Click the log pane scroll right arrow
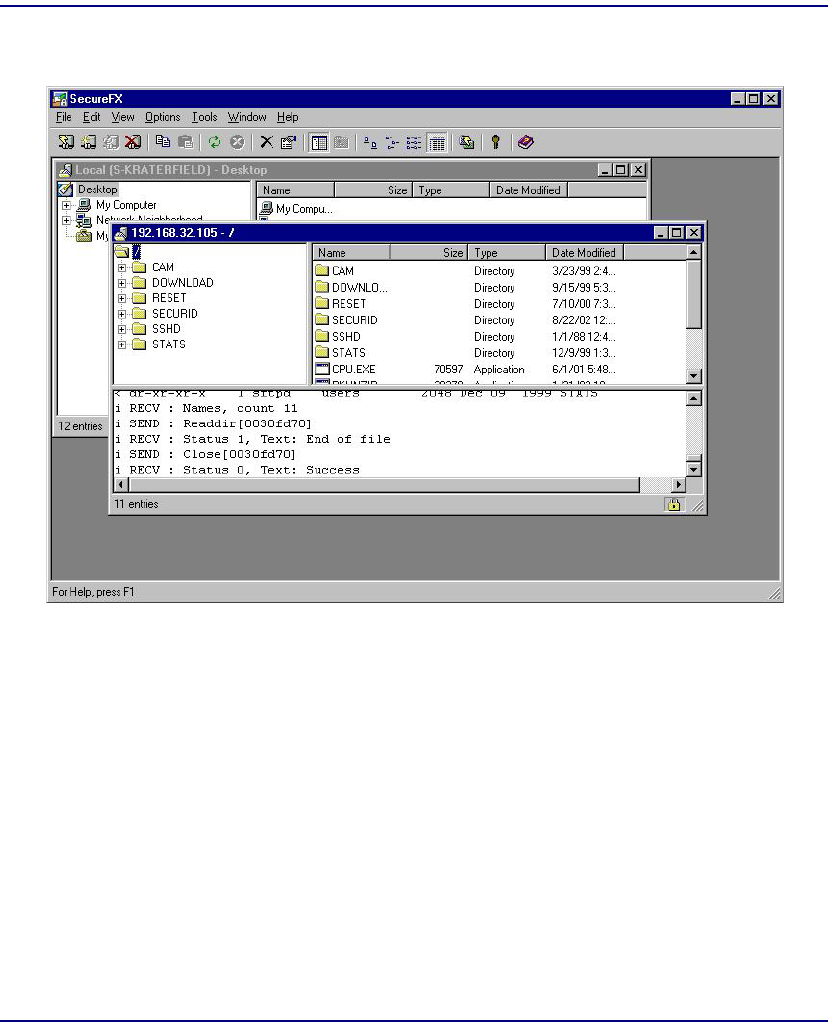This screenshot has height=1031, width=828. (x=679, y=485)
